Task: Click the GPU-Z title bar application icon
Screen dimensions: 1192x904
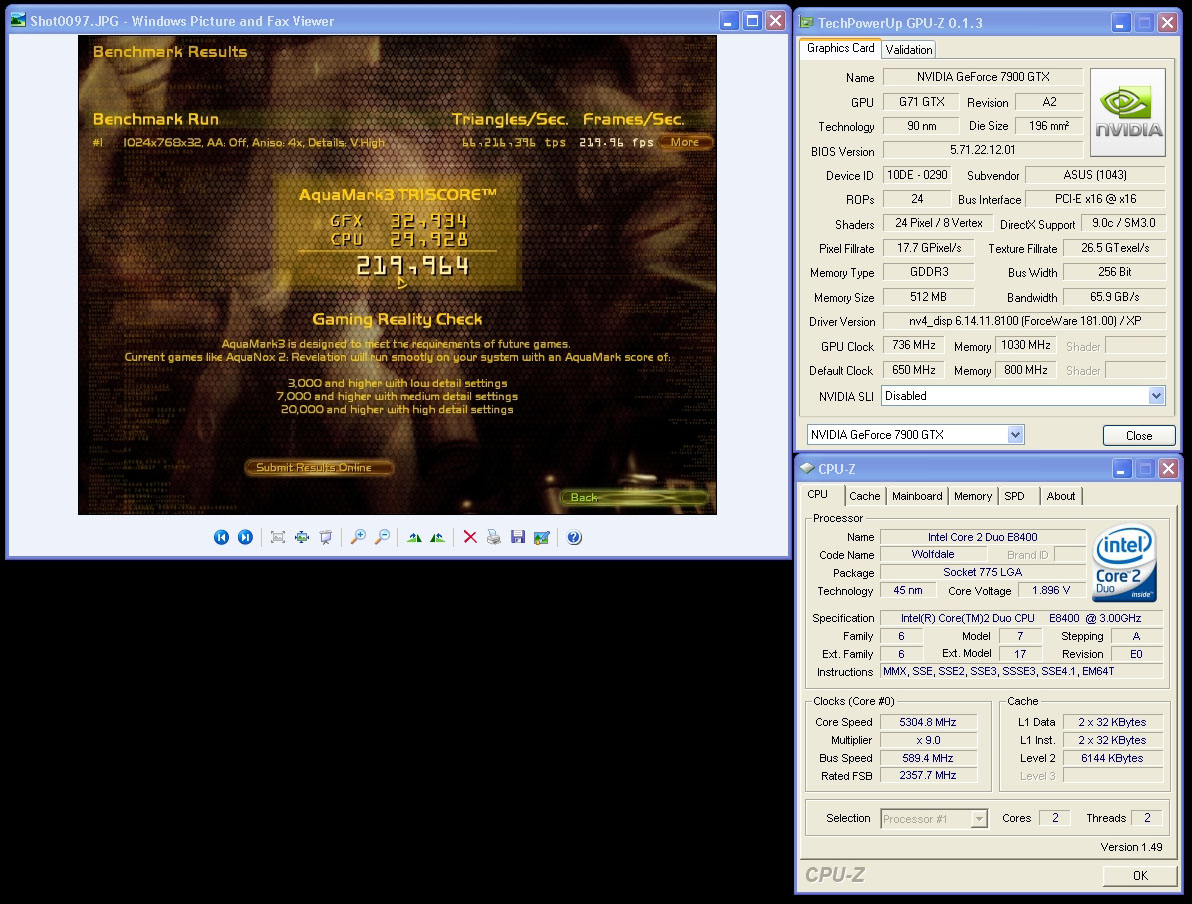Action: tap(807, 22)
